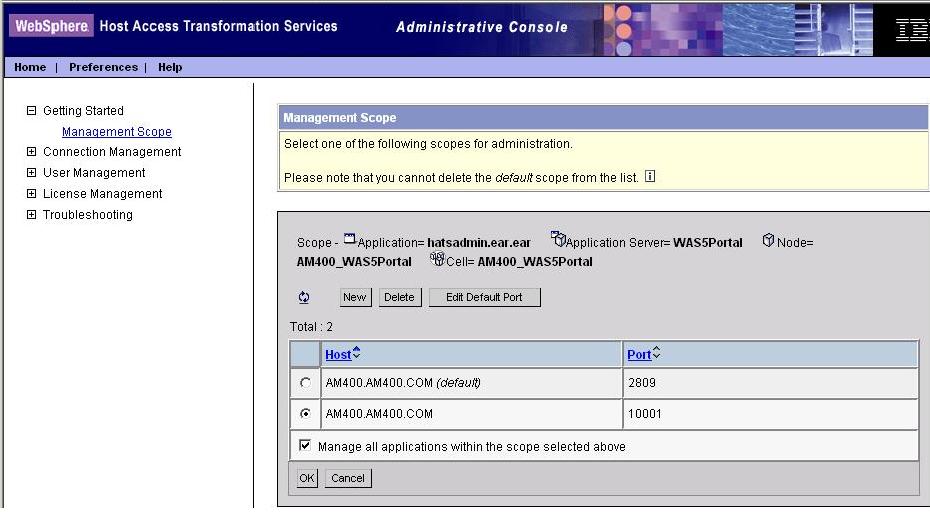Click the Application Server scope icon
Viewport: 930px width, 512px height.
click(x=558, y=238)
